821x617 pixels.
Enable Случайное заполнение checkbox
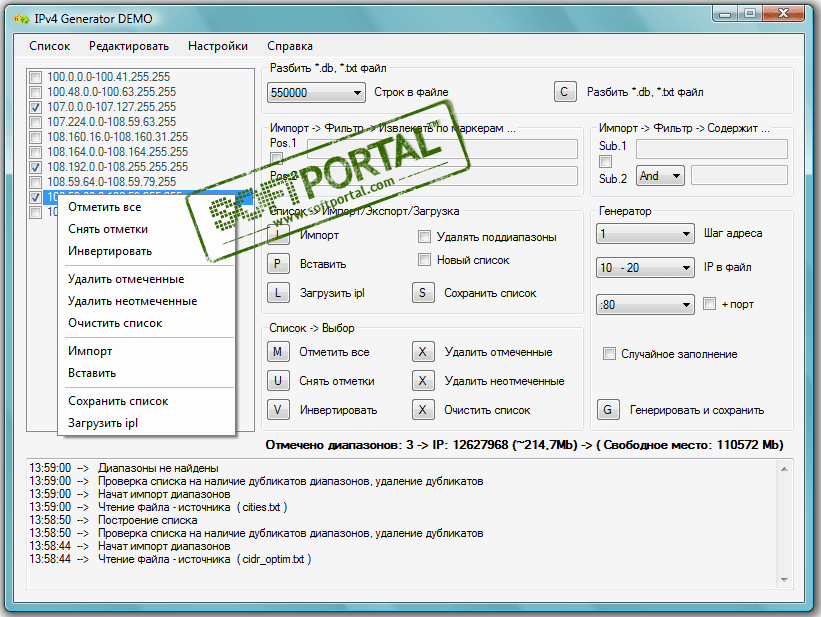(609, 354)
